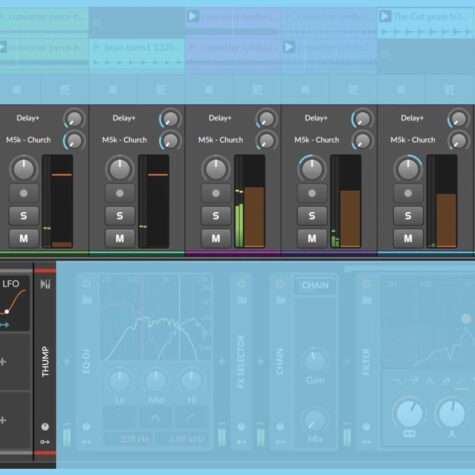
Task: Click the pan knob on the fourth channel
Action: coord(312,169)
